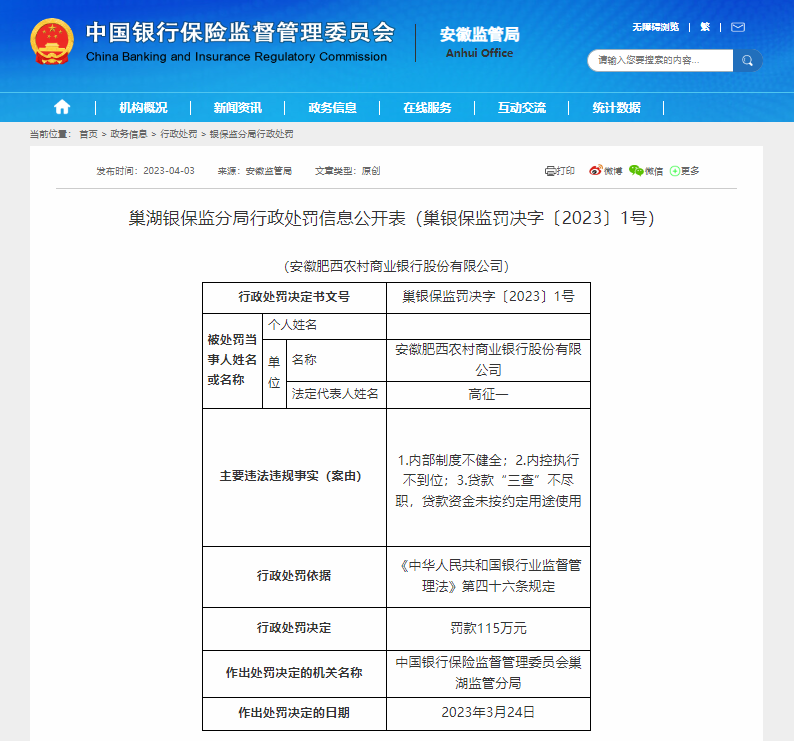Click the fine cell 罚款115万元
The image size is (794, 741).
click(488, 629)
